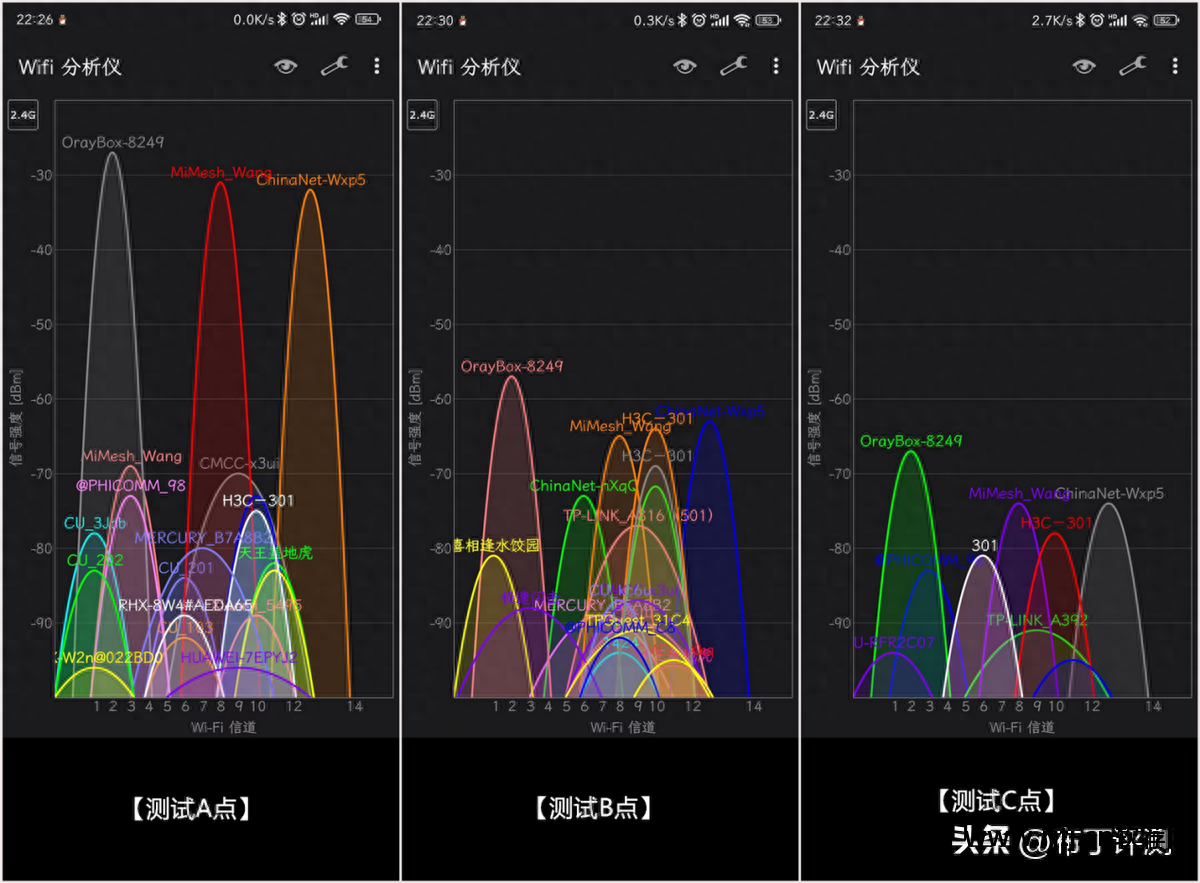Select grey ChinaNet-Wxp5 label at test point C
The height and width of the screenshot is (883, 1200).
pyautogui.click(x=1109, y=493)
